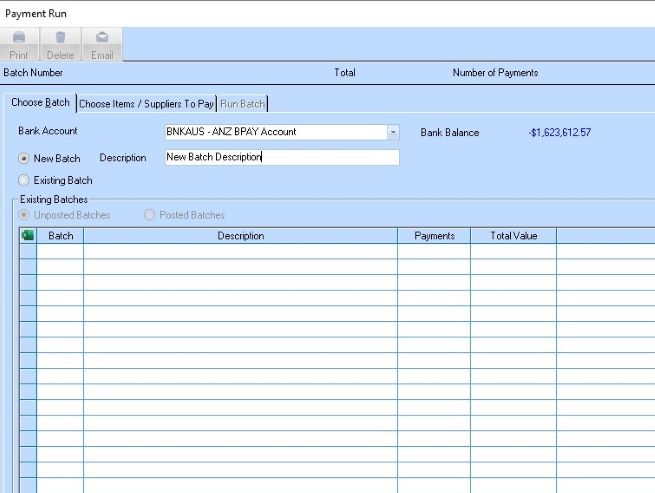655x493 pixels.
Task: Click the Total Value column header
Action: [513, 236]
